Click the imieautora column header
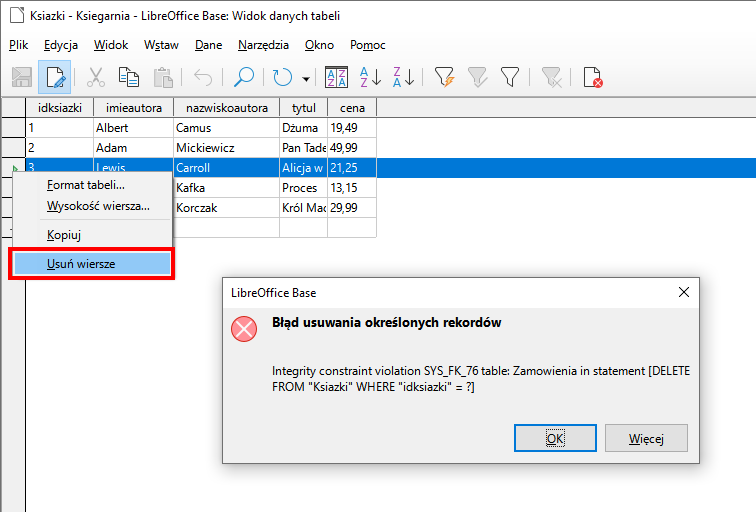The width and height of the screenshot is (756, 512). click(134, 108)
